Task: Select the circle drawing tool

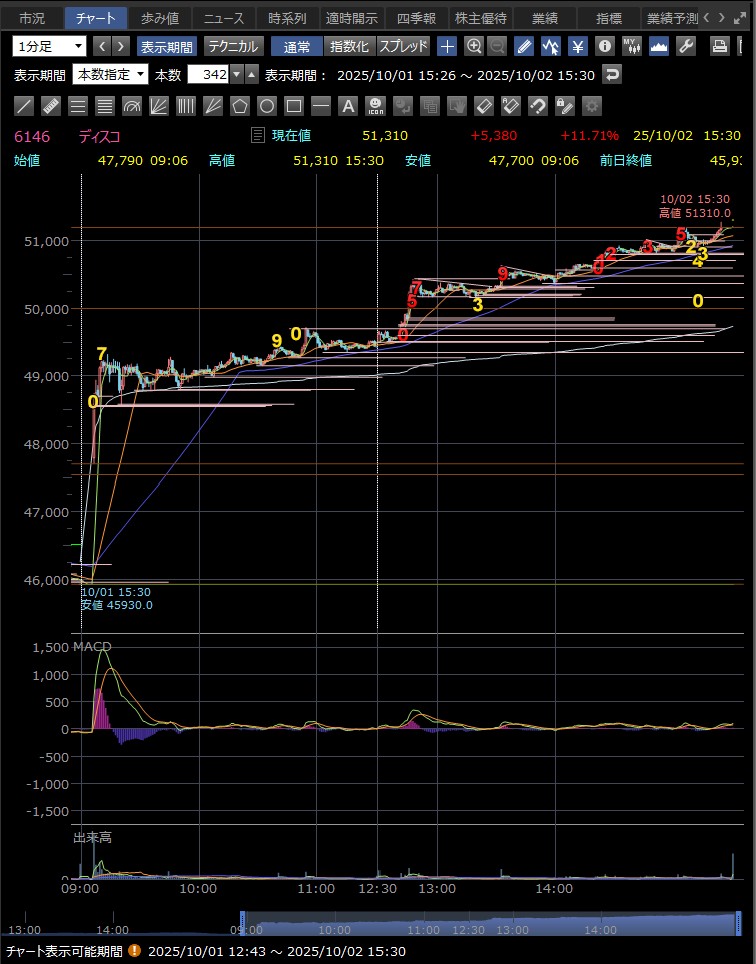Action: tap(266, 106)
